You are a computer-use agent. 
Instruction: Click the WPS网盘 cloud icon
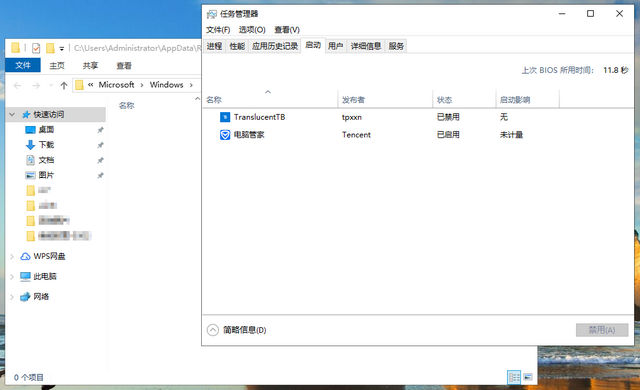25,256
